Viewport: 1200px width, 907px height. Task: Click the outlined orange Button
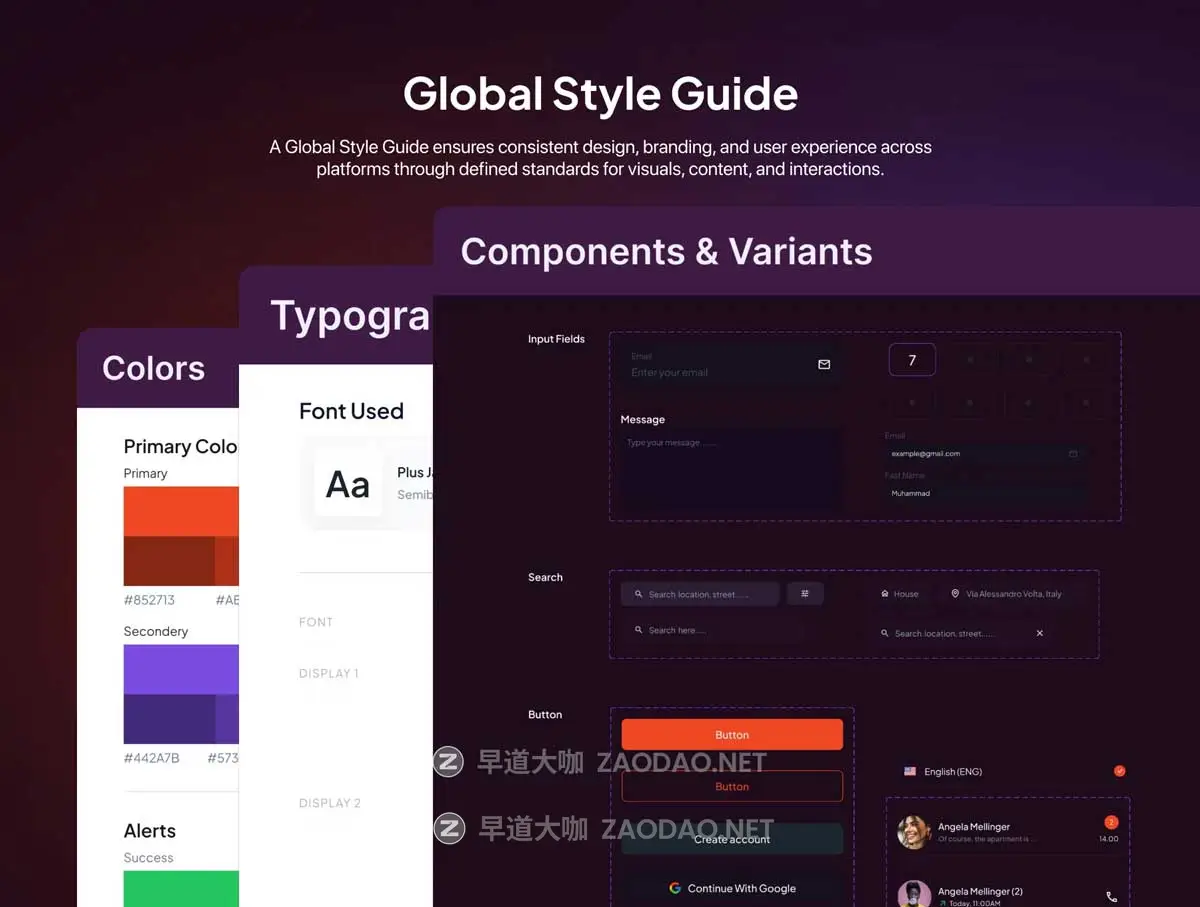[732, 787]
